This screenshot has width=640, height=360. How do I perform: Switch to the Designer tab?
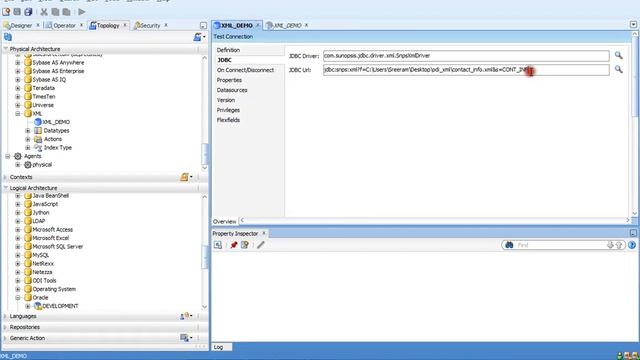(21, 25)
